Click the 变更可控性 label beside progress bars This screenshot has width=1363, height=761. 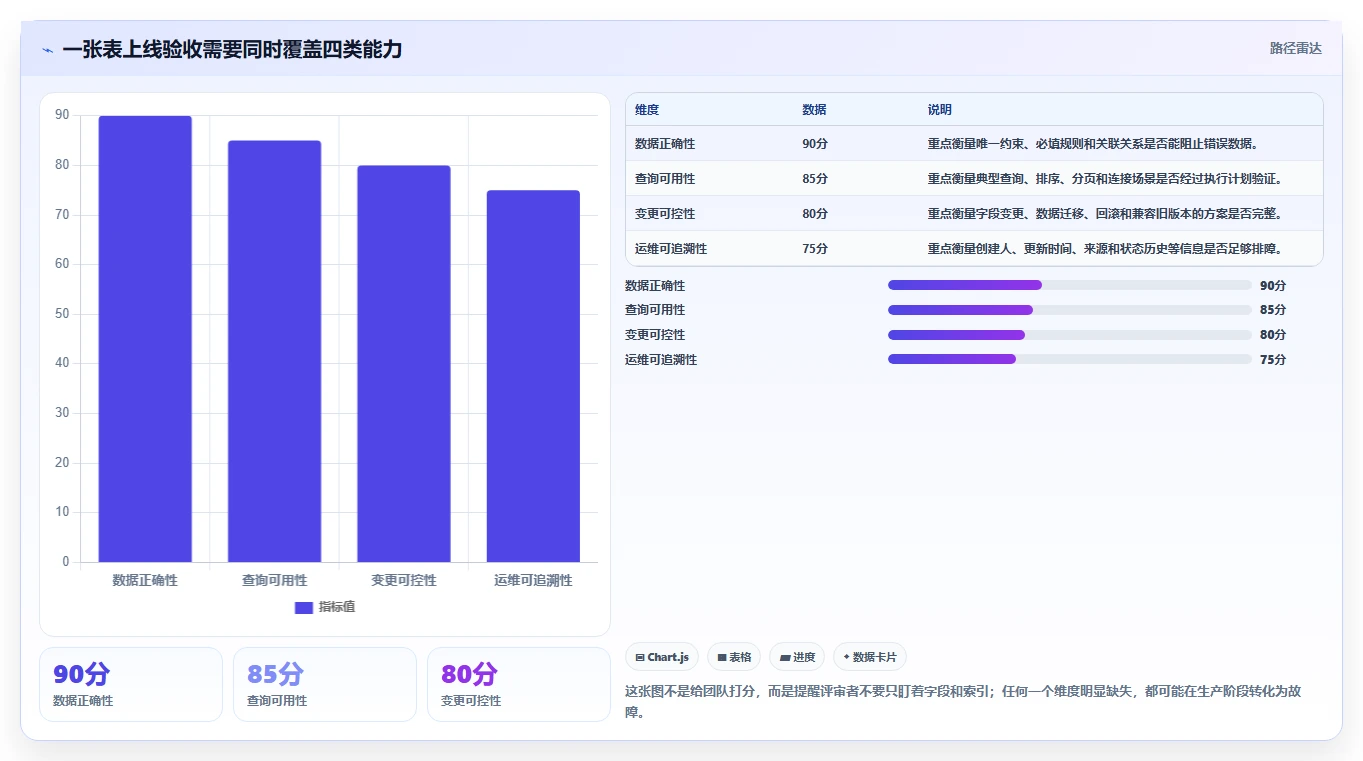655,335
